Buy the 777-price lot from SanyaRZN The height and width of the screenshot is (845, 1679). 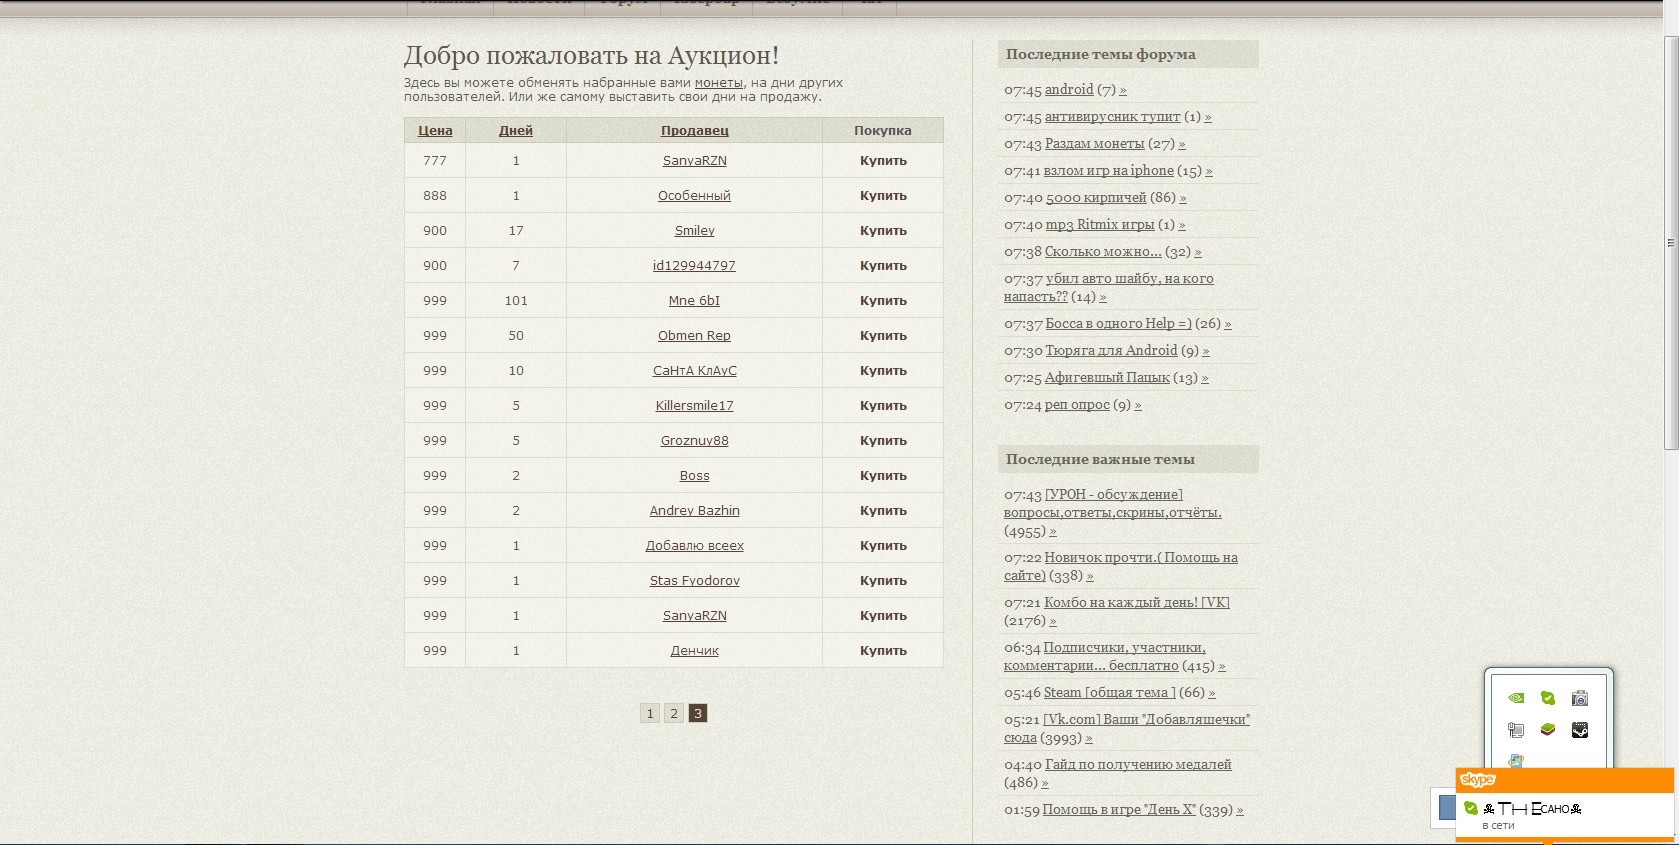pyautogui.click(x=883, y=160)
